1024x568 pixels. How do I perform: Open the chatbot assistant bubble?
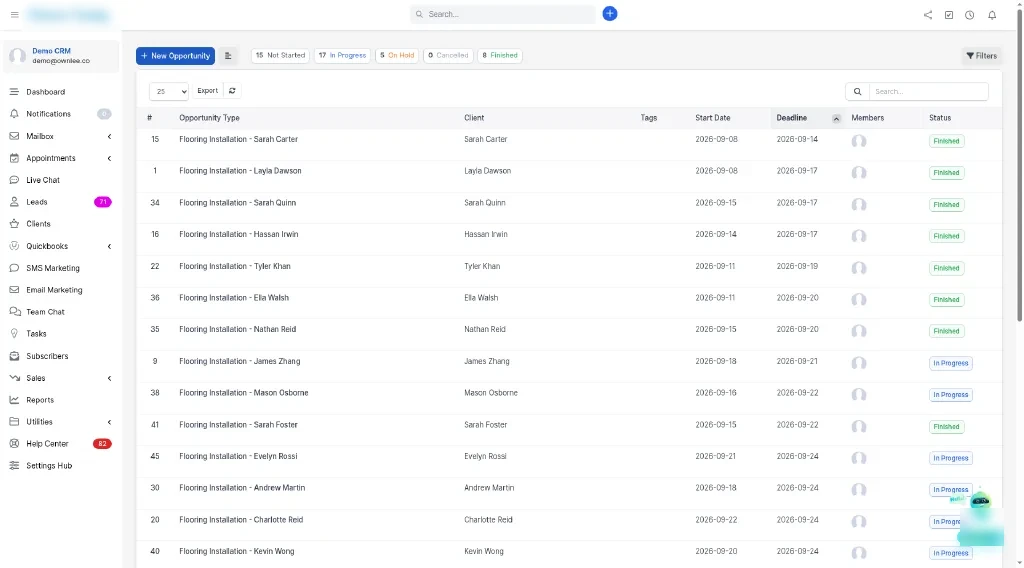[x=980, y=501]
